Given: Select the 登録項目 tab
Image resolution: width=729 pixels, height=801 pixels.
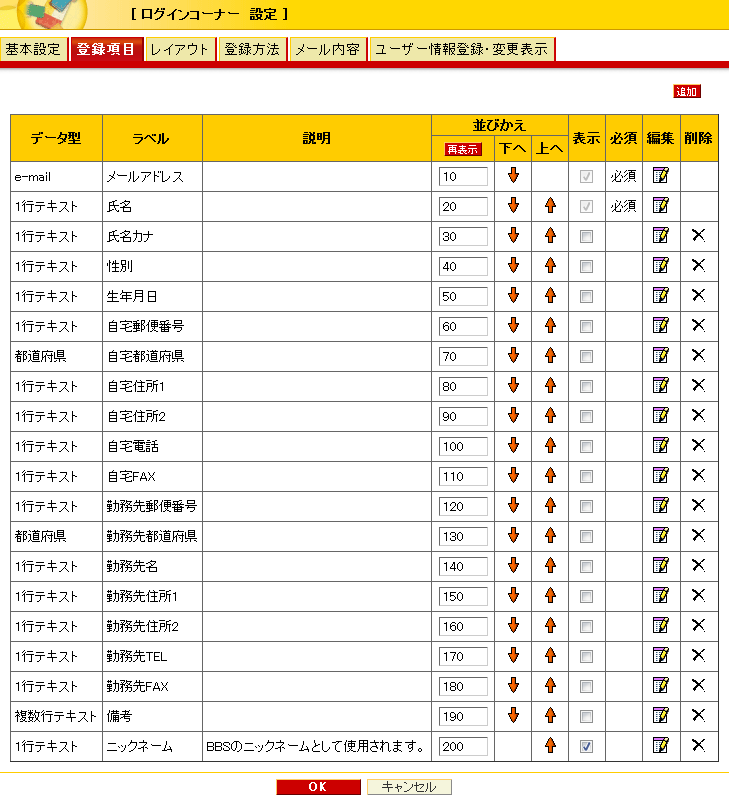Looking at the screenshot, I should pos(106,50).
